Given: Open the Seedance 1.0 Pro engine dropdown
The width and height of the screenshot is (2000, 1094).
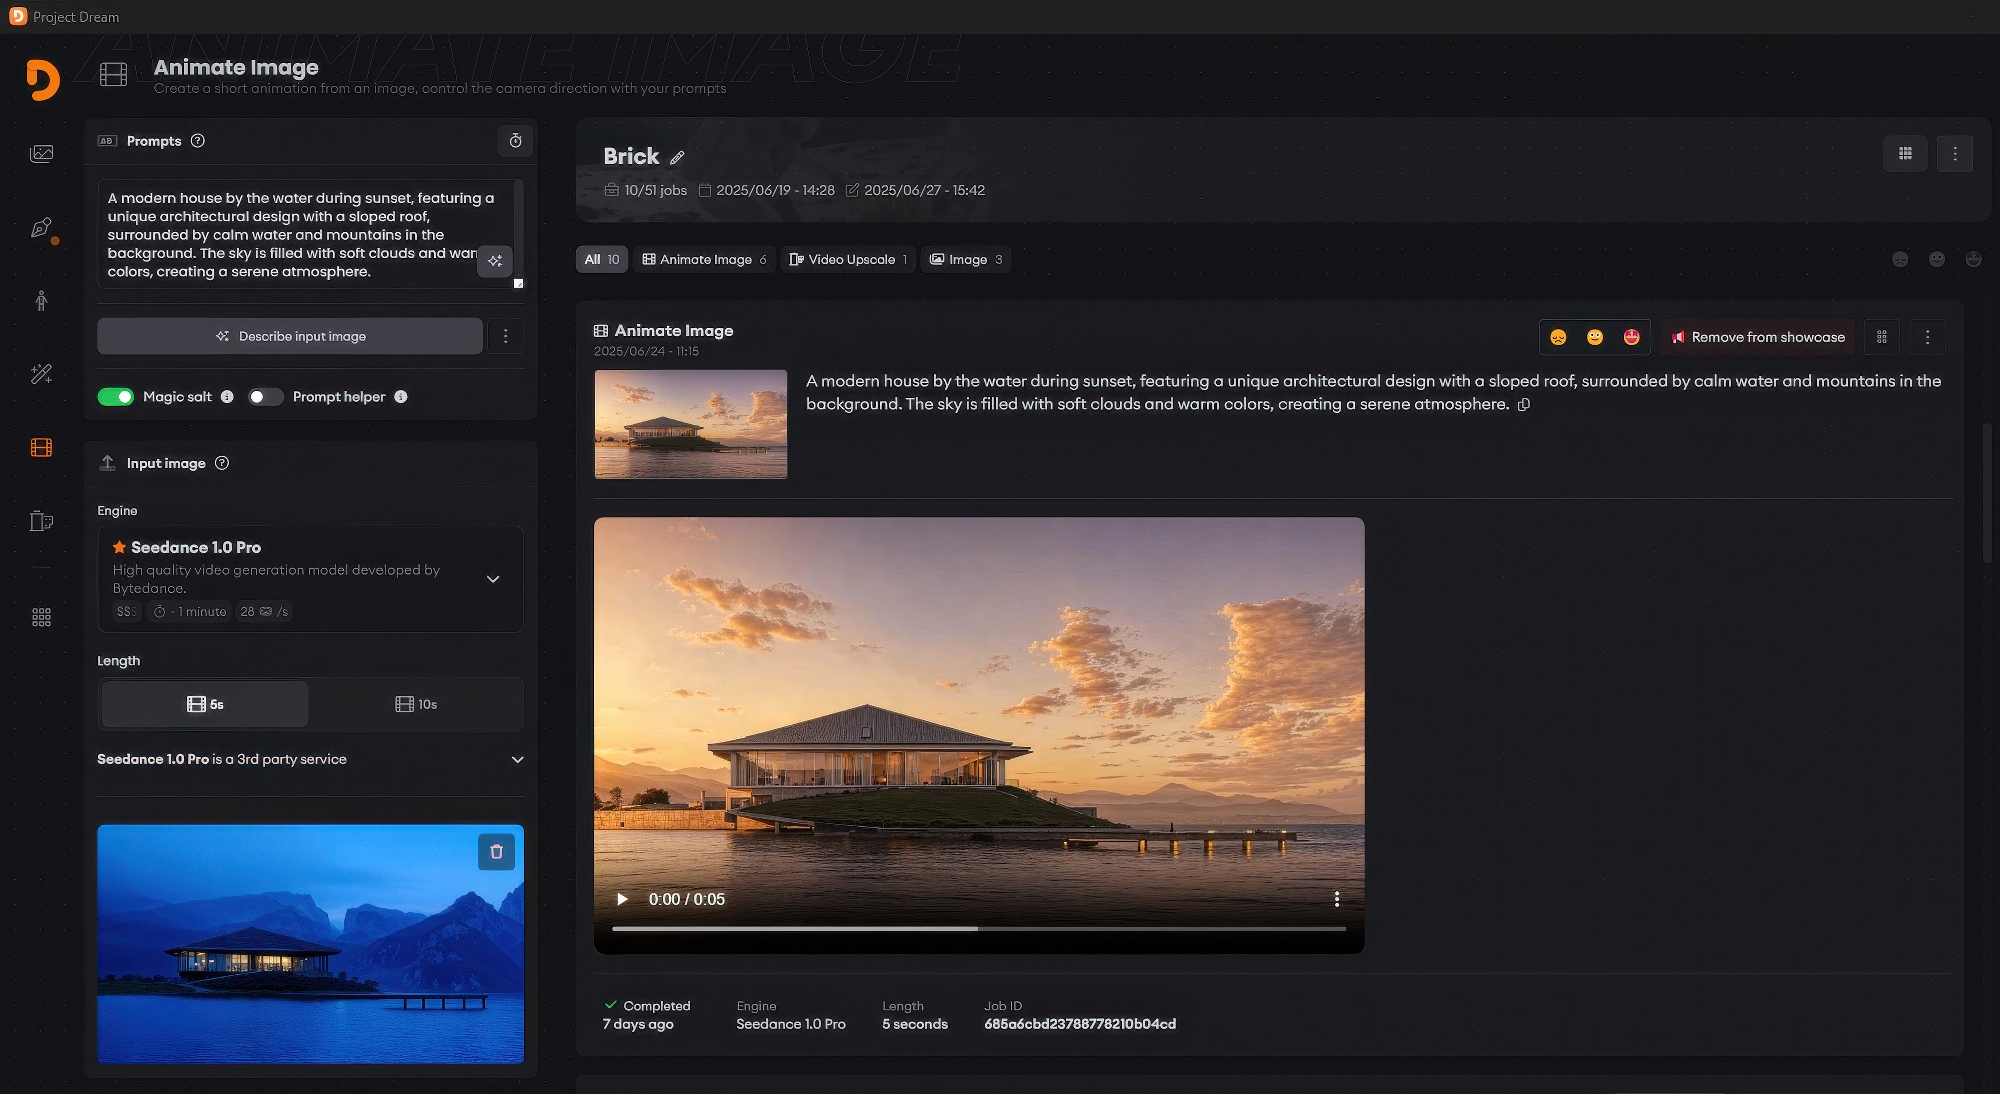Looking at the screenshot, I should click(x=493, y=579).
